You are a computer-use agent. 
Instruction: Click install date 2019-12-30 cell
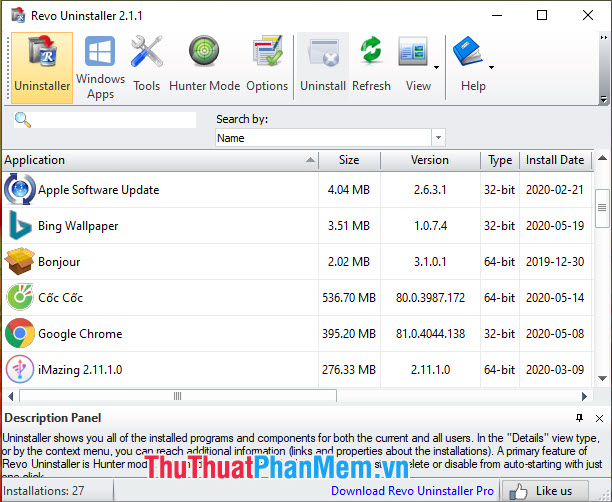(555, 262)
